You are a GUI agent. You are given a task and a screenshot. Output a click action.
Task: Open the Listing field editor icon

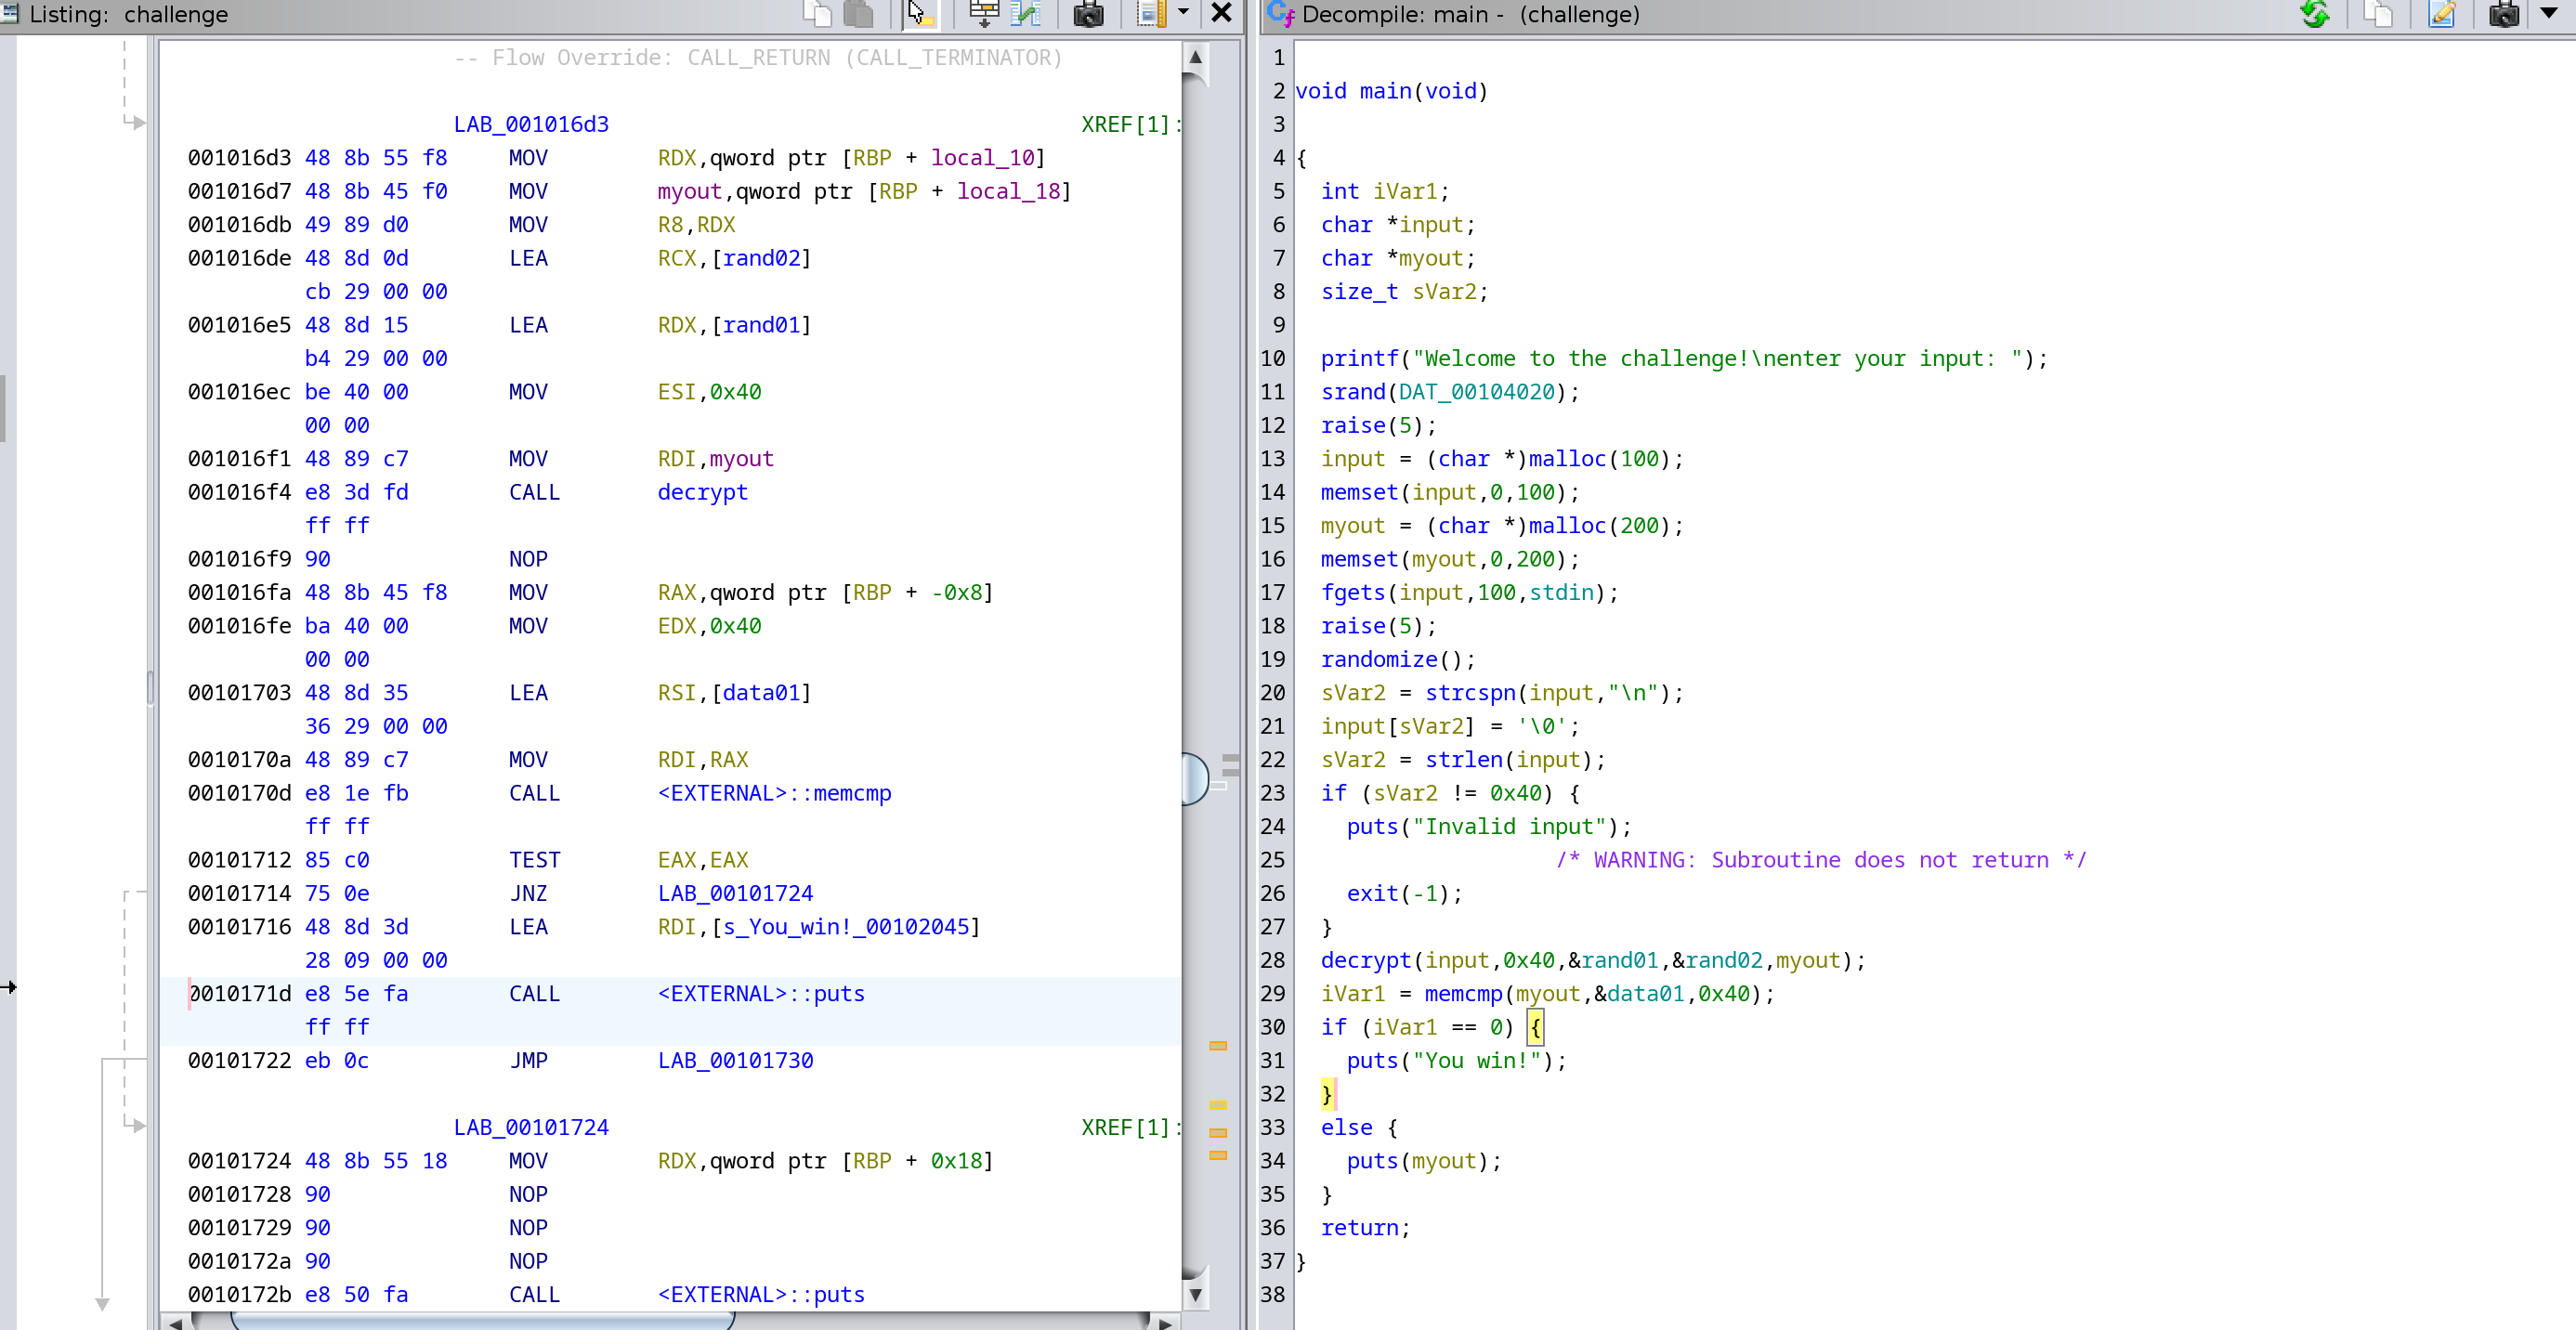pyautogui.click(x=984, y=13)
